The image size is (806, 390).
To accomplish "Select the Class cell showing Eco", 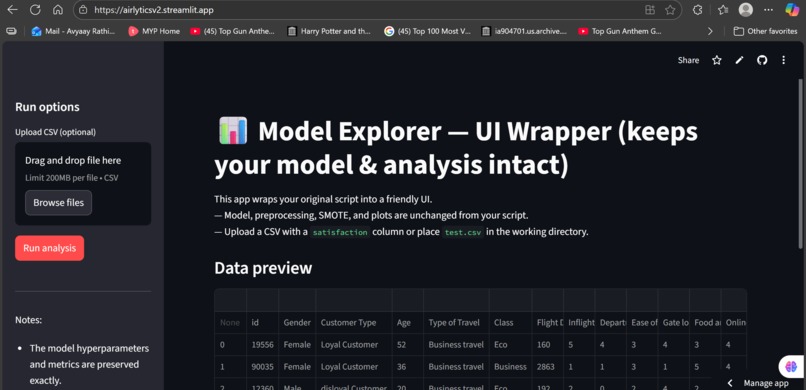I will 510,345.
